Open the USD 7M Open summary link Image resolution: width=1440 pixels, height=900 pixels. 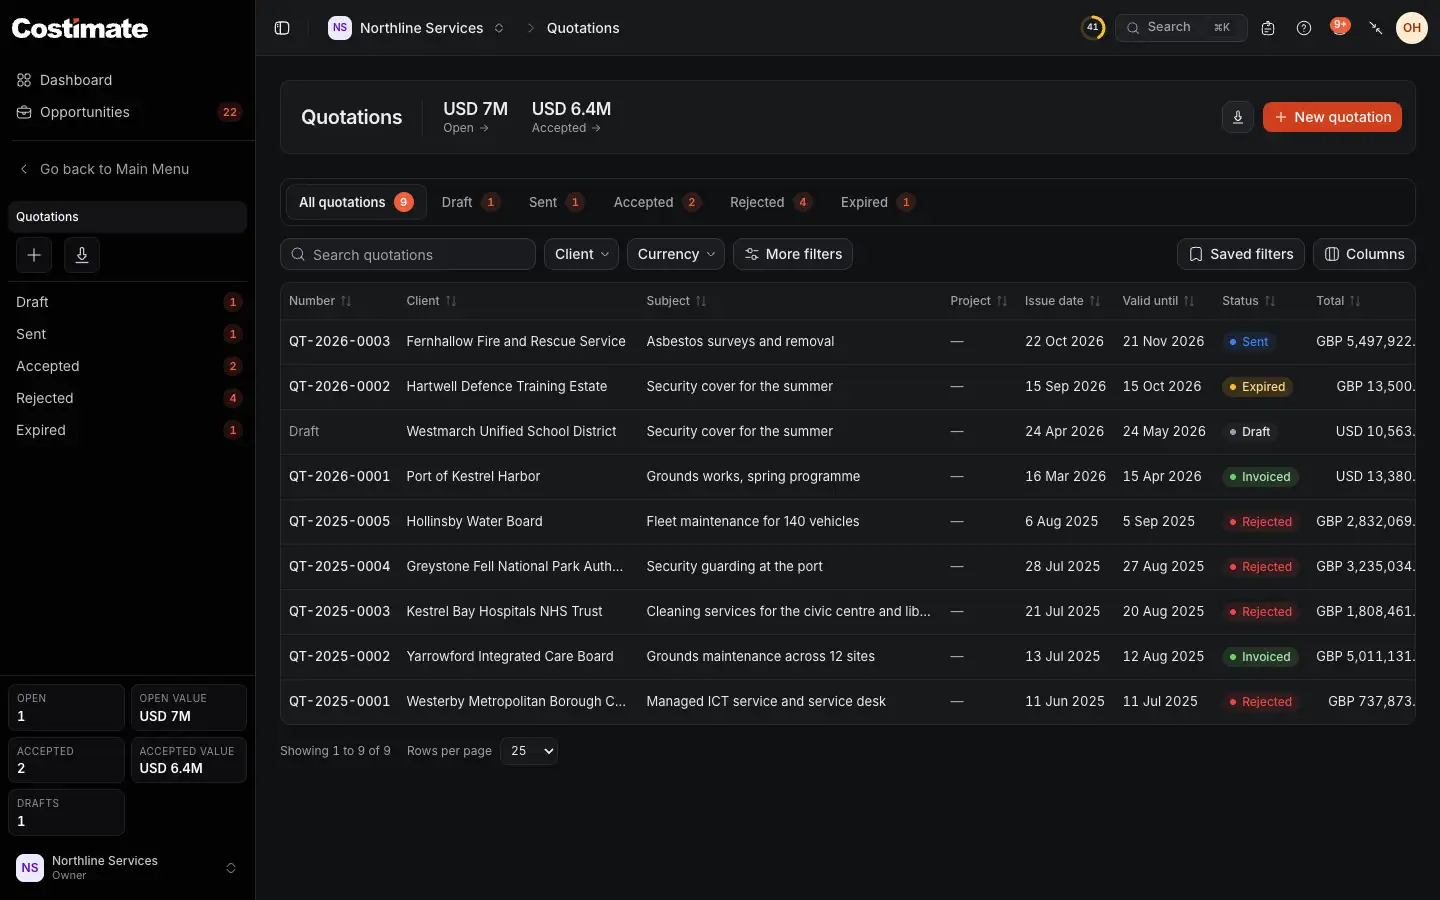(x=475, y=117)
